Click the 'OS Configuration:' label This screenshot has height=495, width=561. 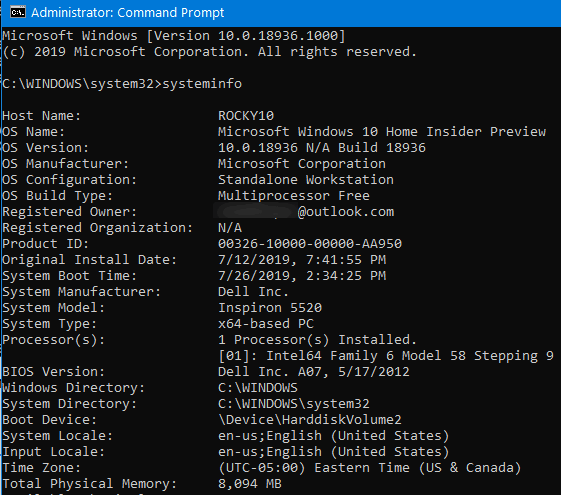tap(70, 180)
